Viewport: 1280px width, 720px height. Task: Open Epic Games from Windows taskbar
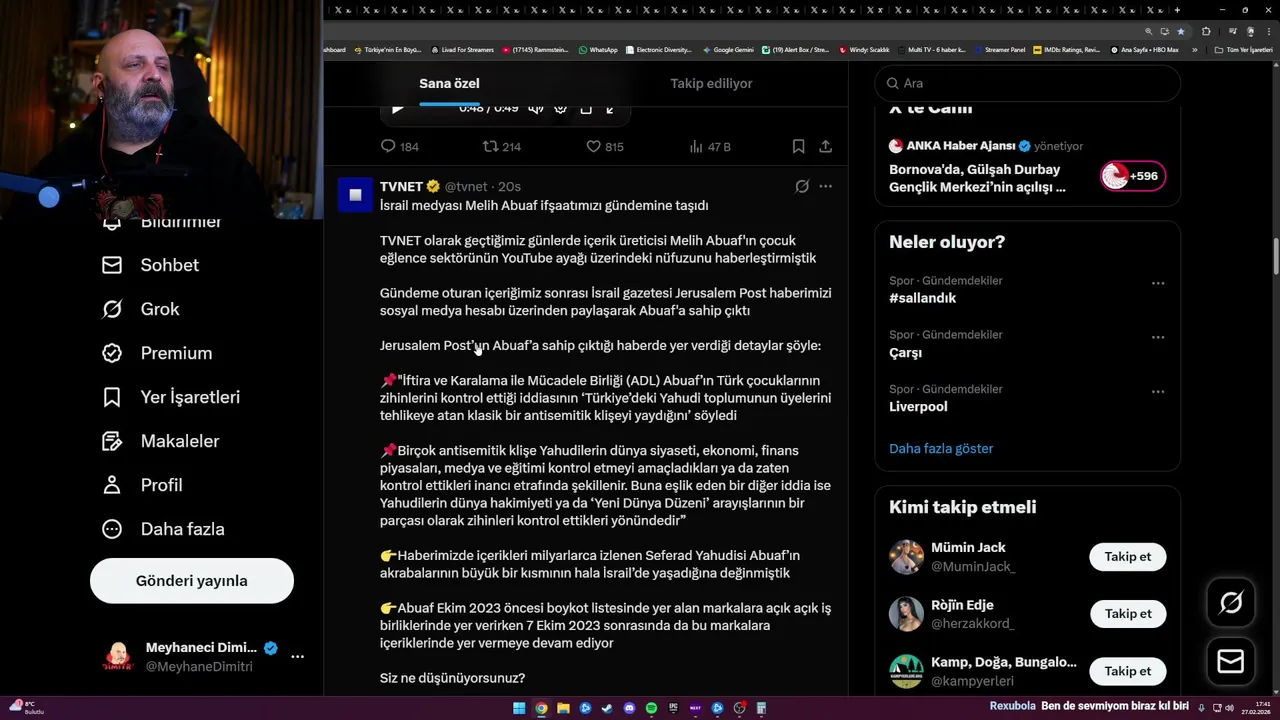pyautogui.click(x=673, y=708)
